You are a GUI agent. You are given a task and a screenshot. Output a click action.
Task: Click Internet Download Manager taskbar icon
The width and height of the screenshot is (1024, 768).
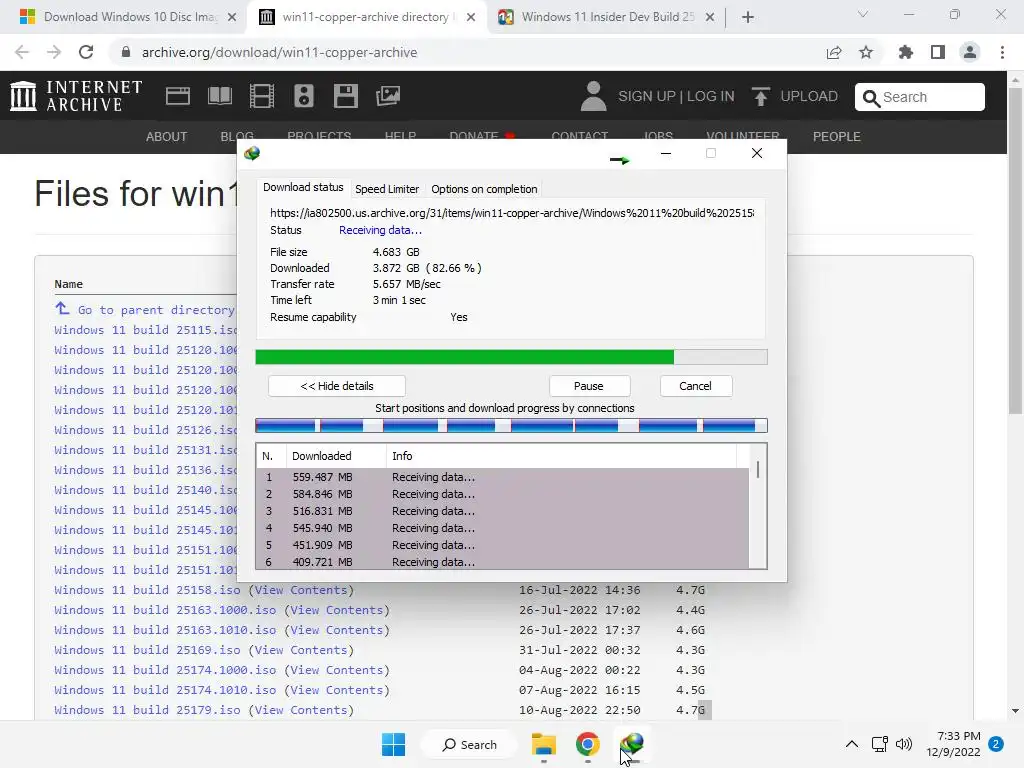click(x=632, y=744)
